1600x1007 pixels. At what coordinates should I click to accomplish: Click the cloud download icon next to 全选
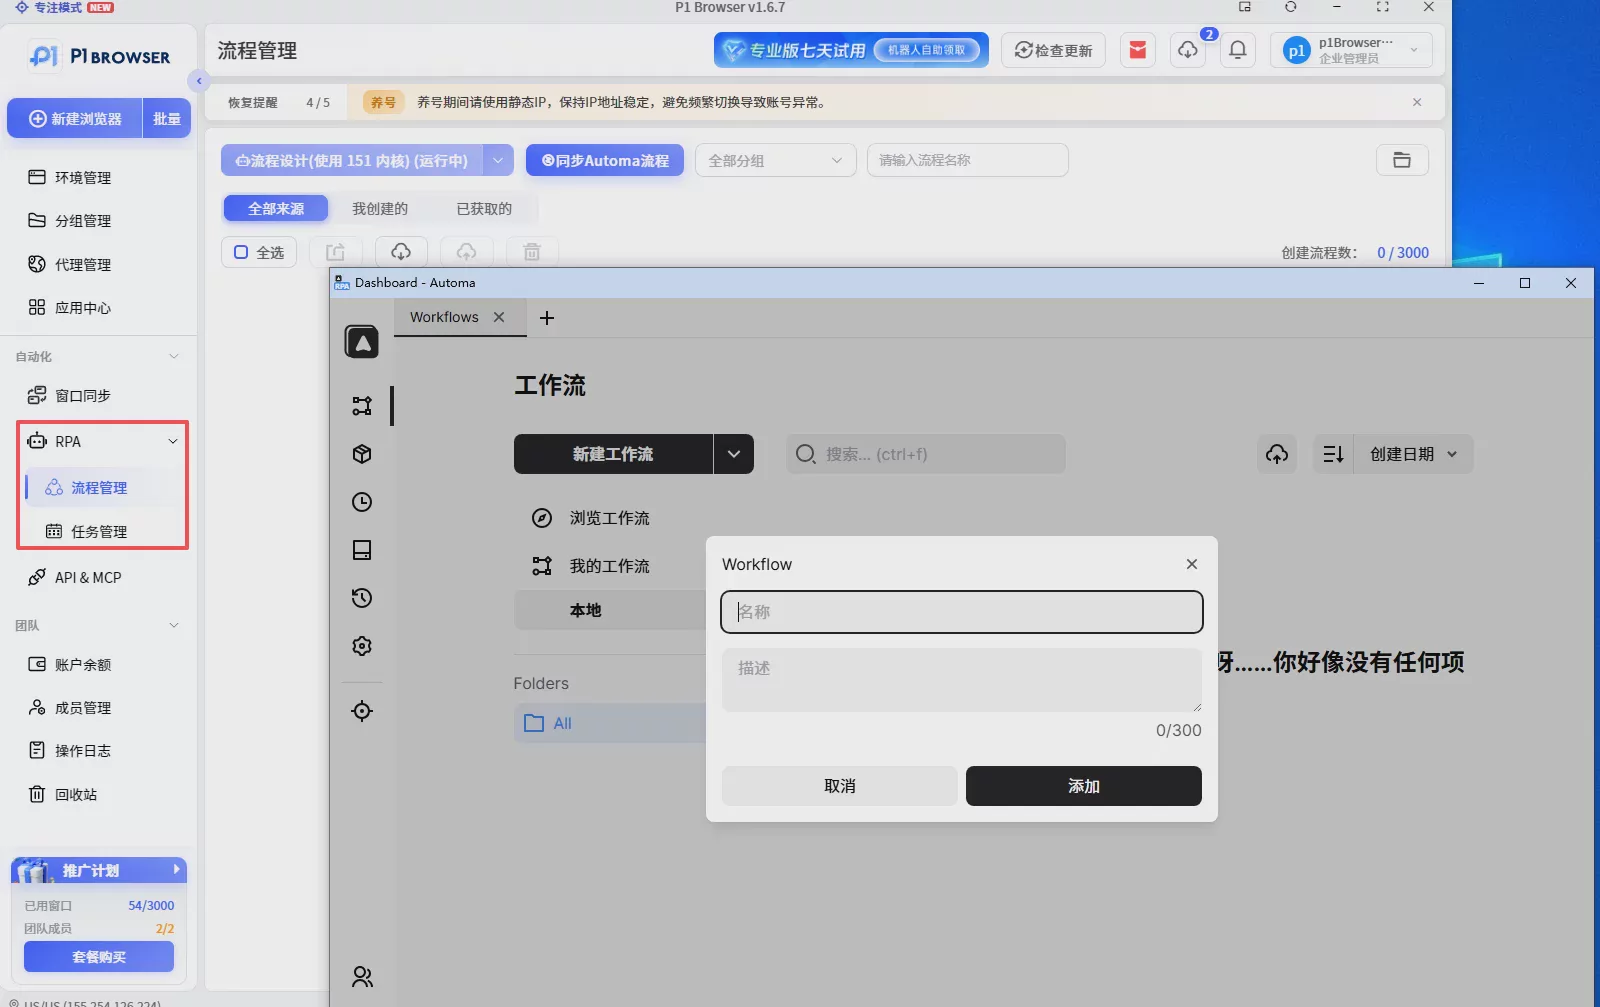[401, 252]
